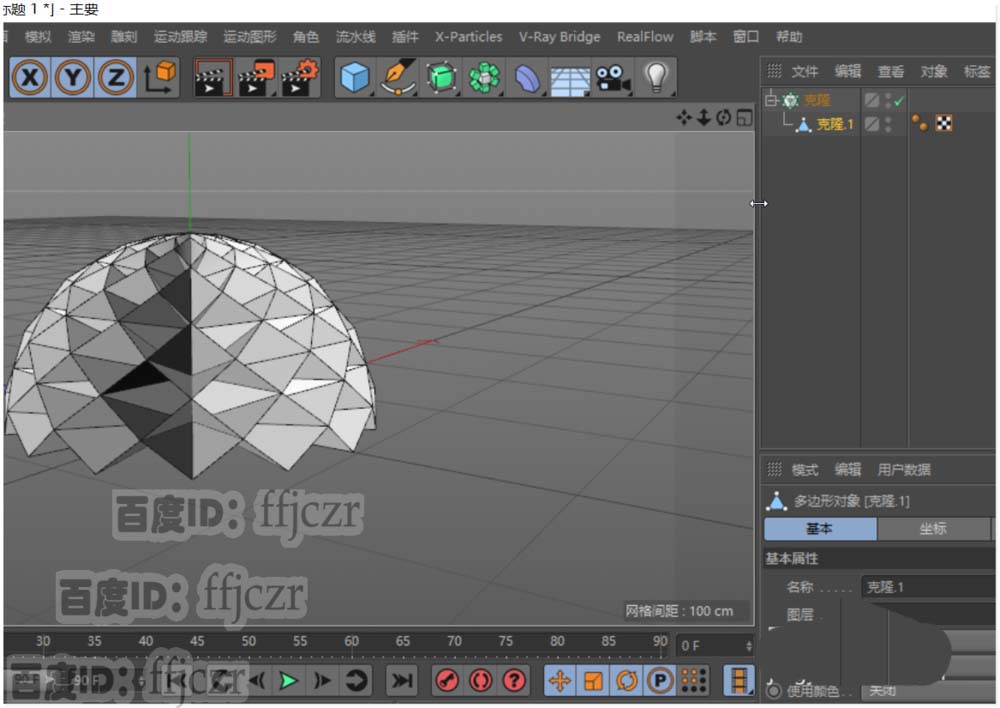Play the animation forward
Image resolution: width=1000 pixels, height=708 pixels.
point(288,681)
